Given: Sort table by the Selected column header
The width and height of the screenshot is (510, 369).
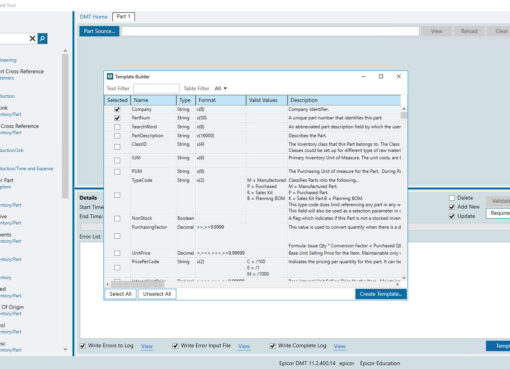Looking at the screenshot, I should [x=117, y=100].
